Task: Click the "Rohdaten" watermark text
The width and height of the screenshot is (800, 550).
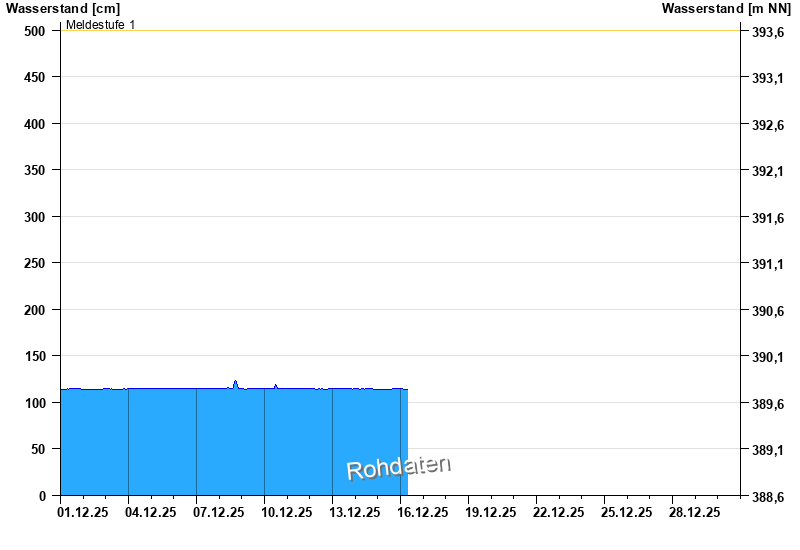Action: click(x=398, y=467)
